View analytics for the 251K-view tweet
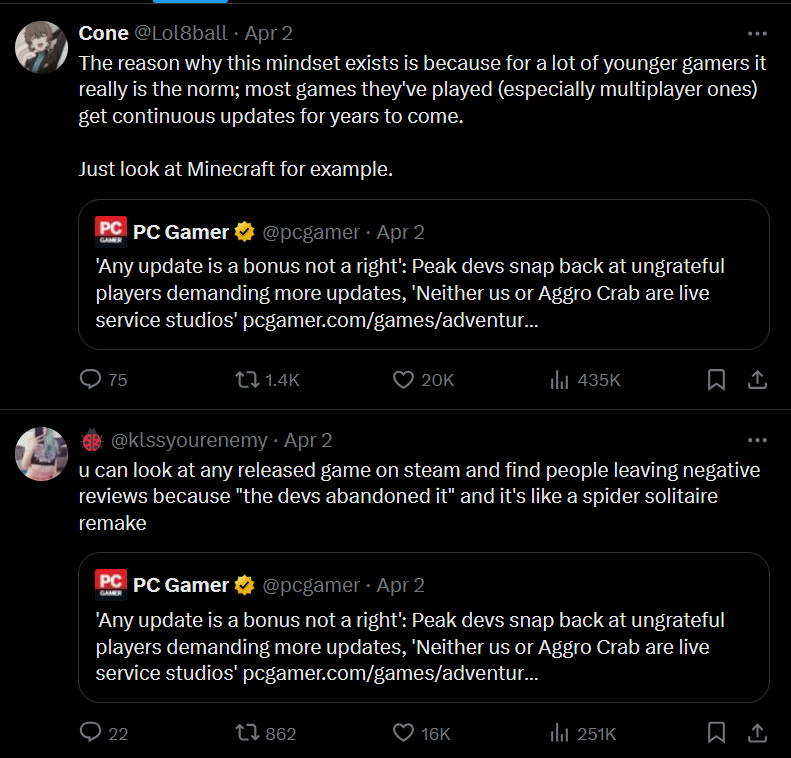The image size is (791, 758). pyautogui.click(x=560, y=733)
